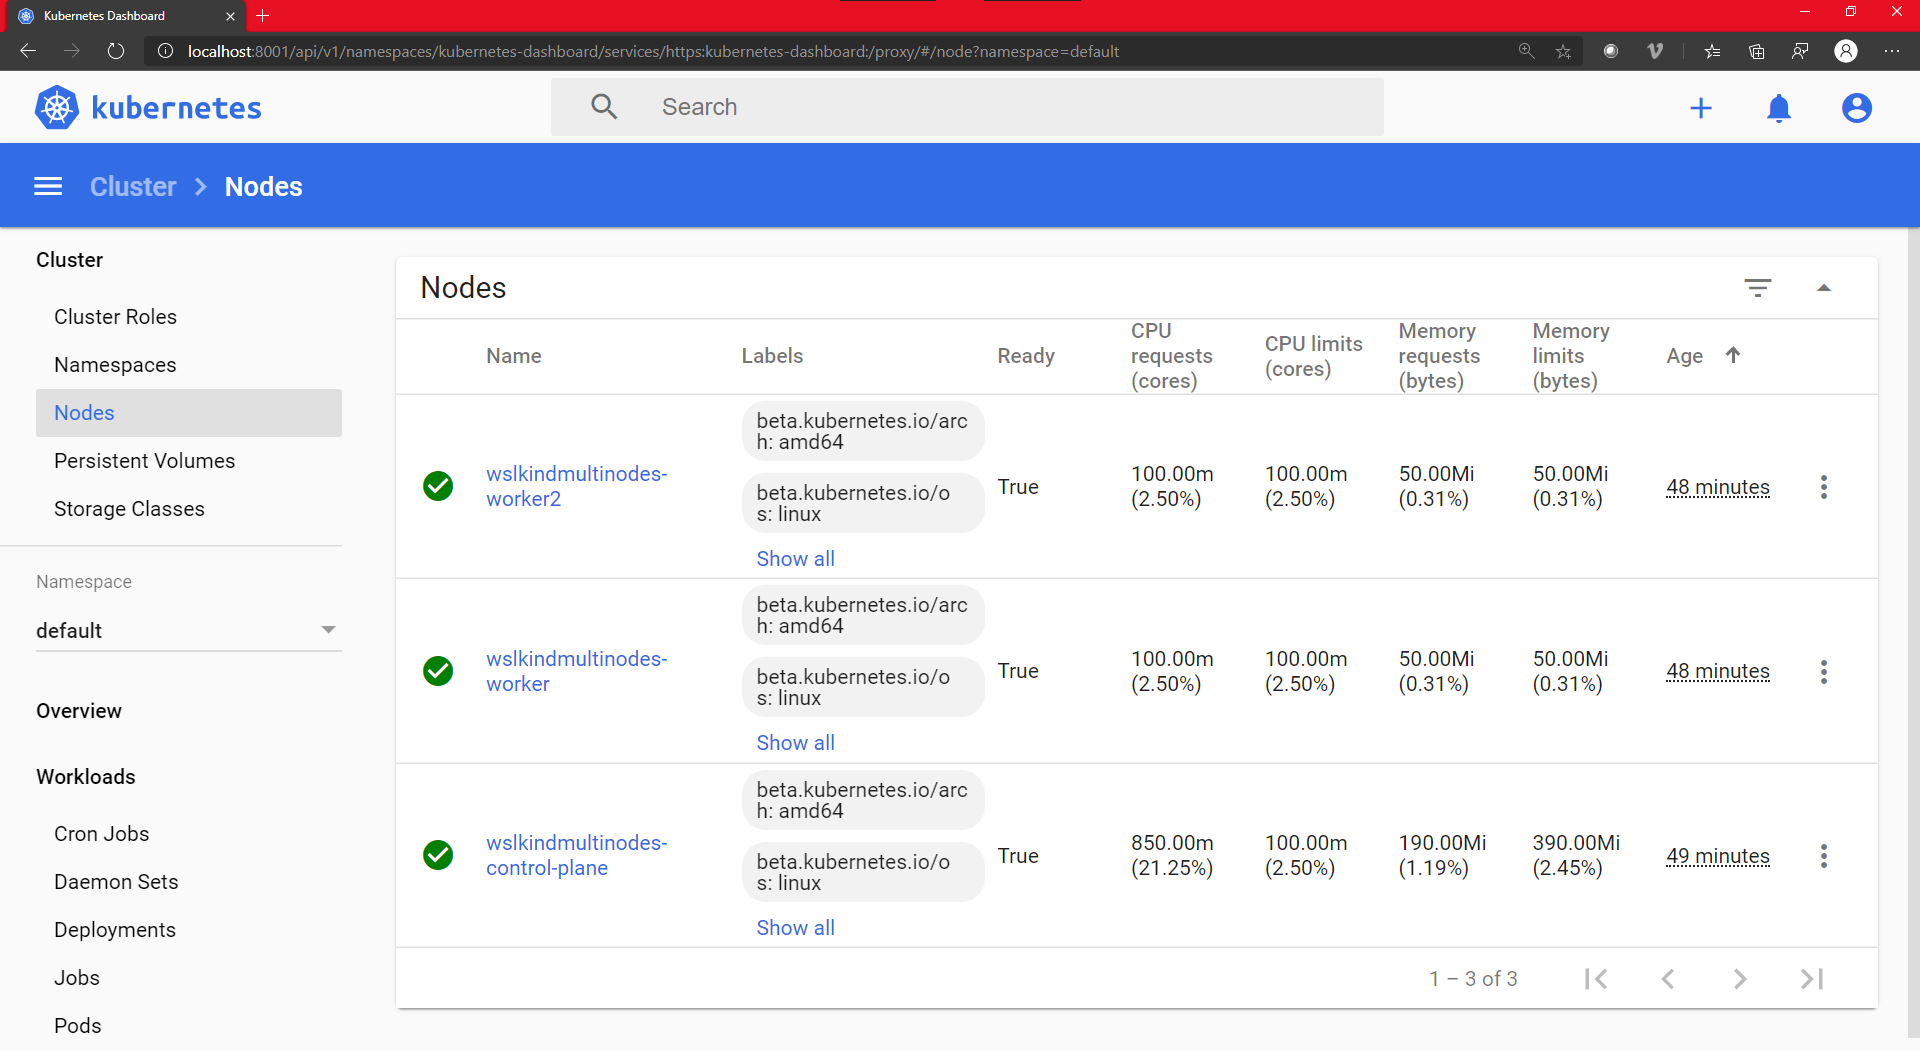Click the notifications bell icon
This screenshot has height=1050, width=1920.
coord(1779,108)
